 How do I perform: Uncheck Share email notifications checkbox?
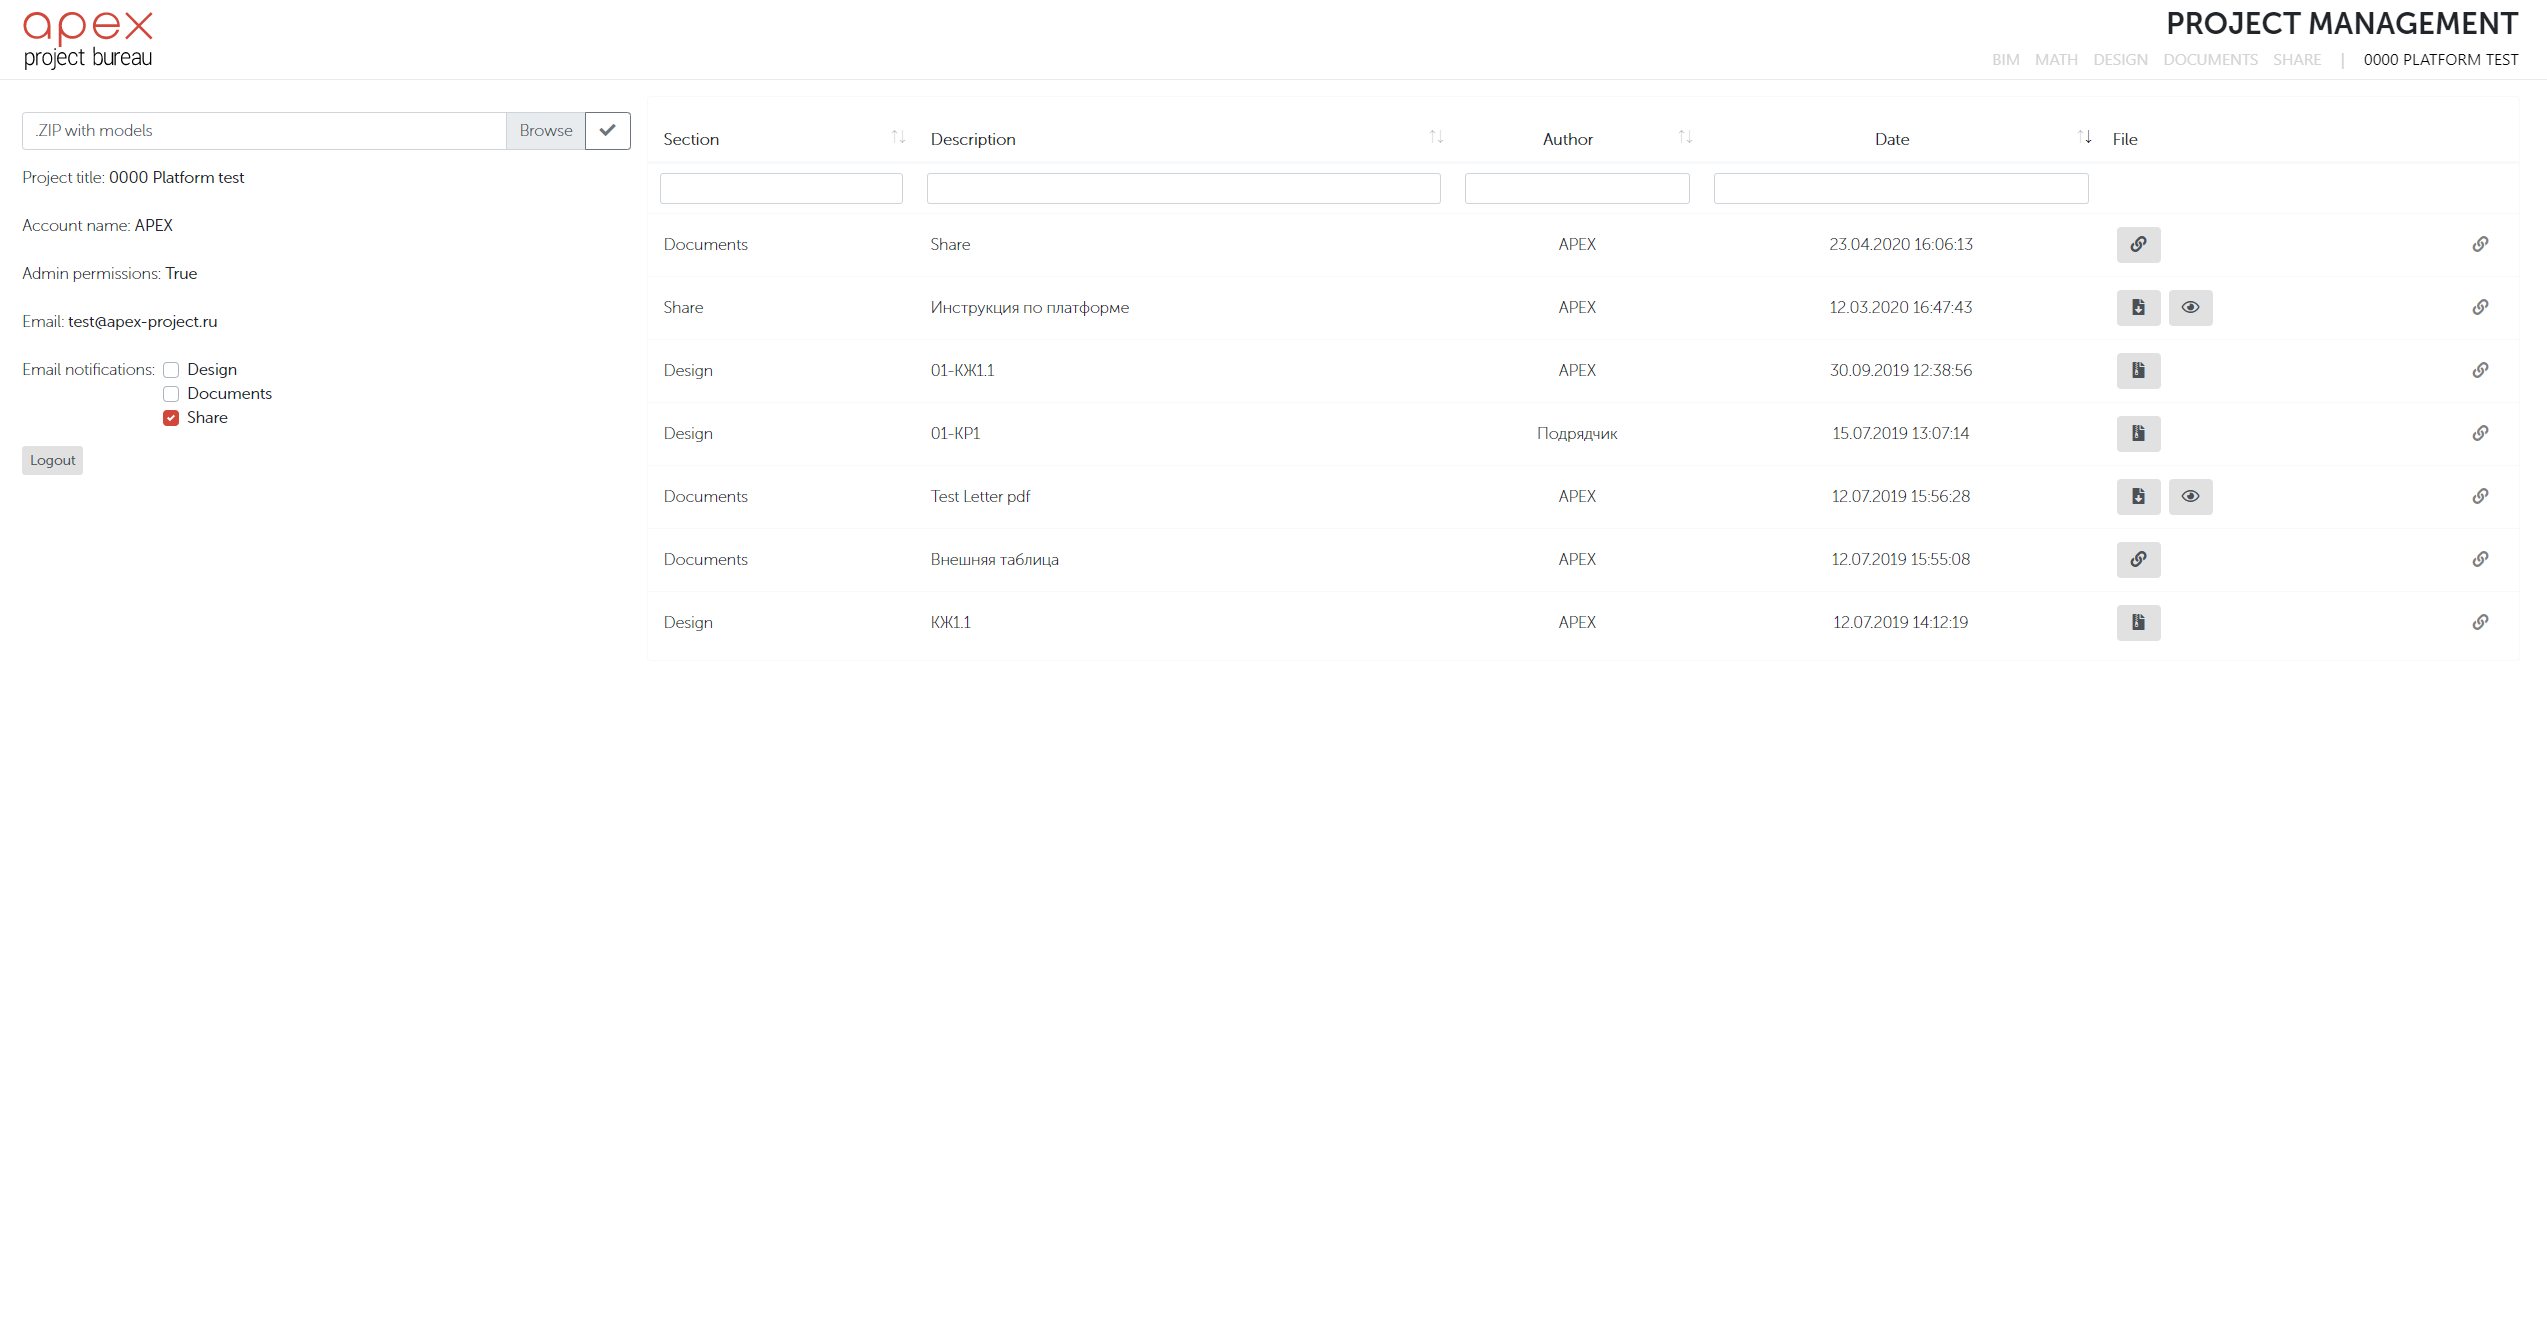pos(171,418)
